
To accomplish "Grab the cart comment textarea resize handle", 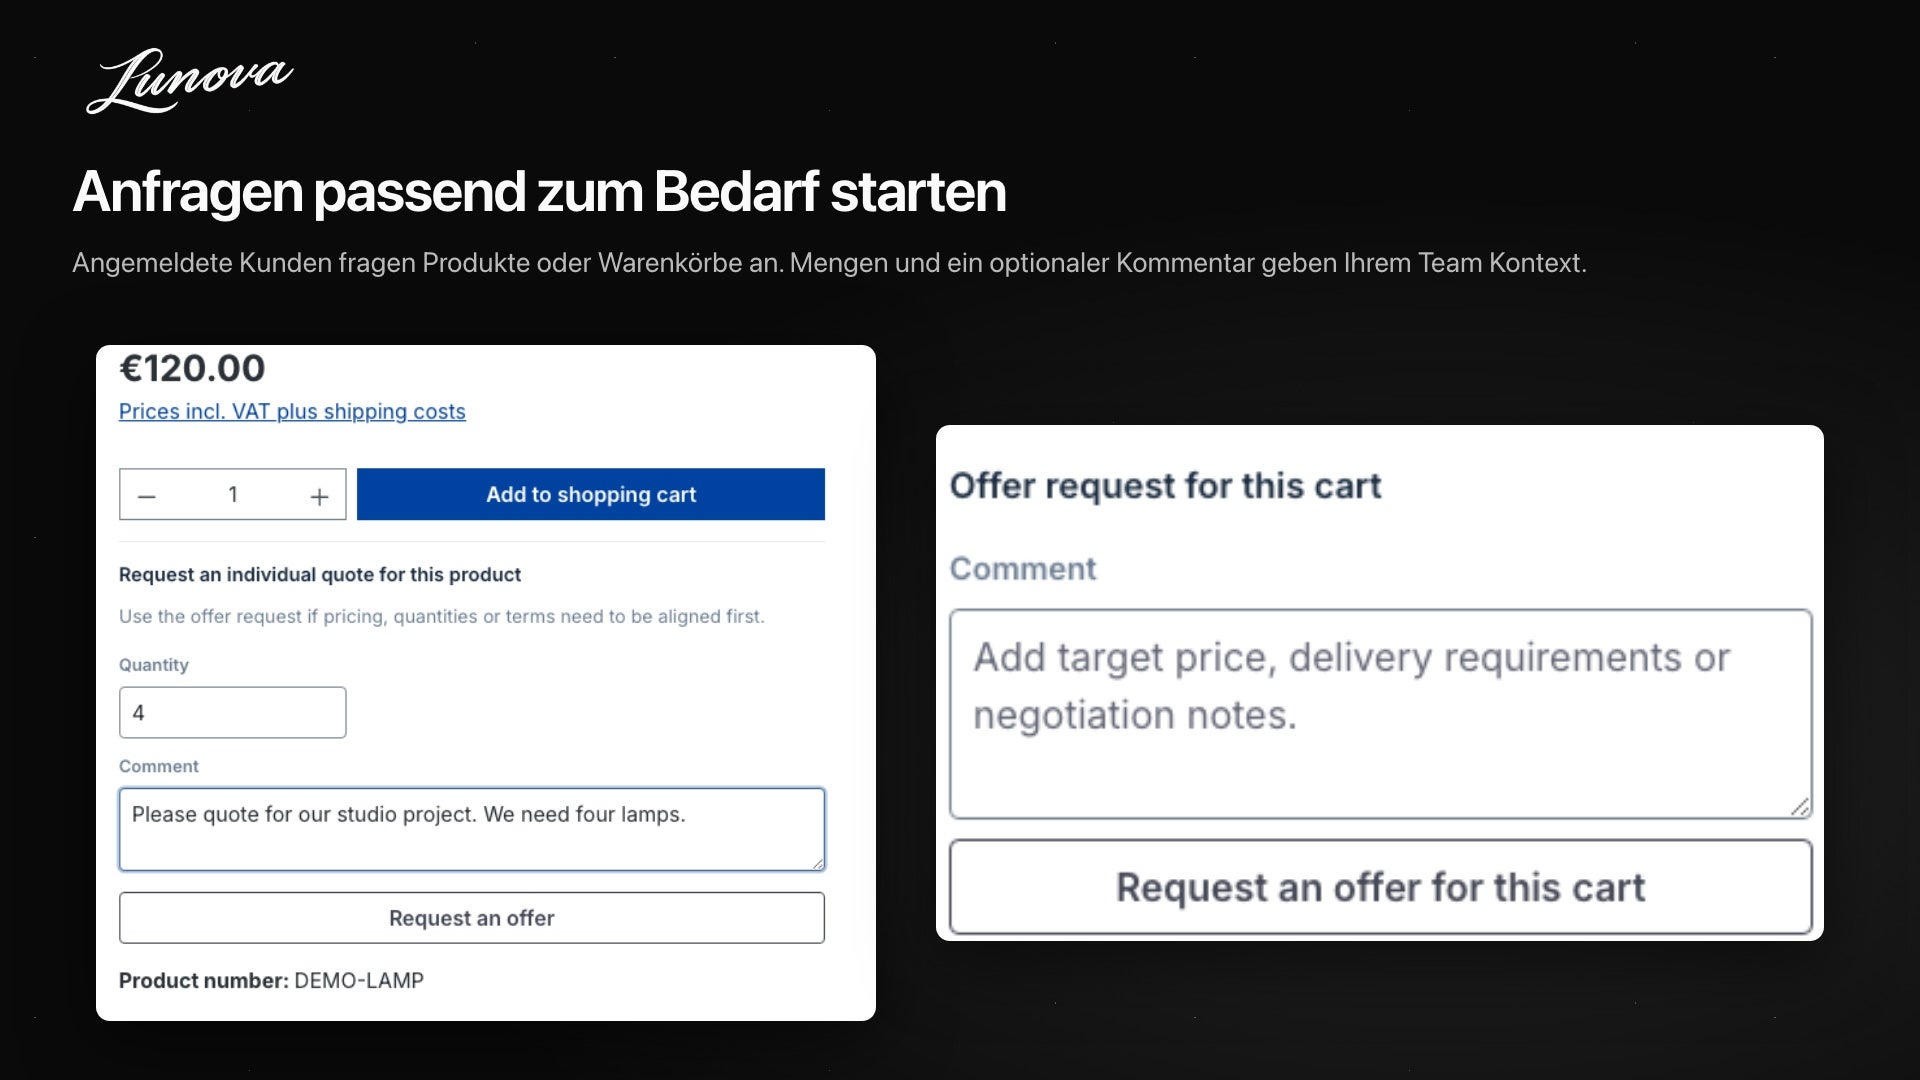I will coord(1800,806).
